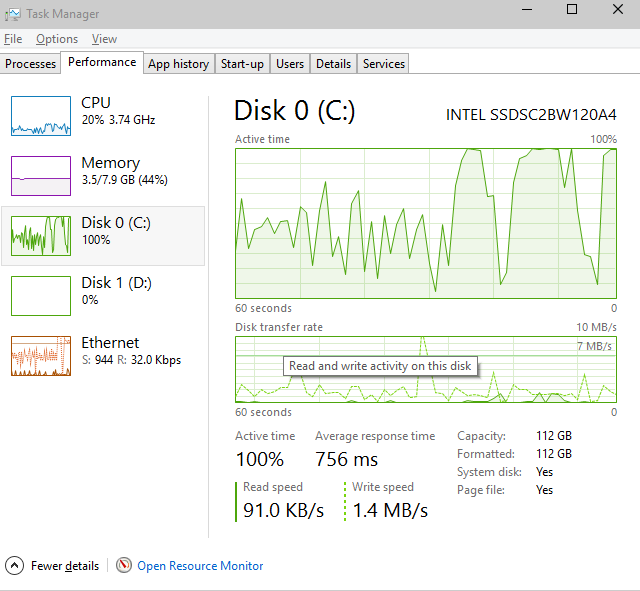
Task: Click the 100% active time value
Action: point(260,459)
